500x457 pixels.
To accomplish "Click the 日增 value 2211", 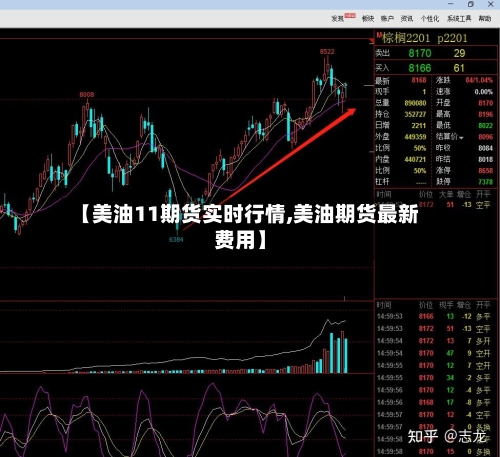I will click(x=419, y=126).
